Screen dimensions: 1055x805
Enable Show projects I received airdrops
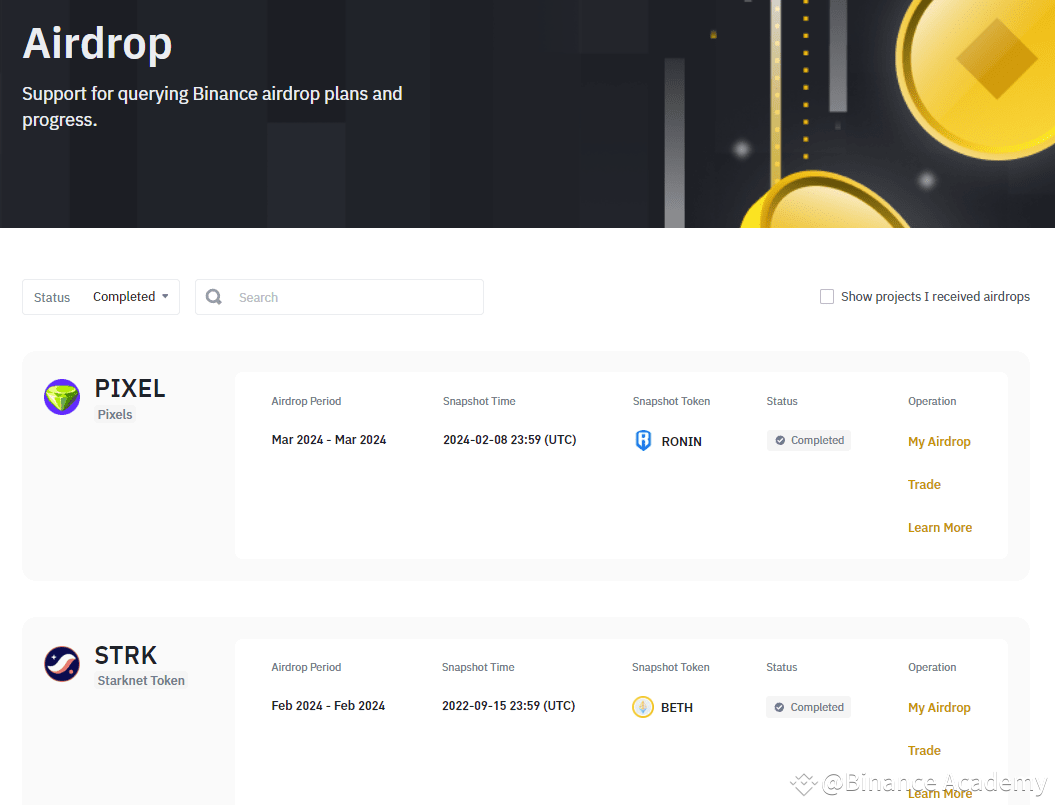tap(827, 296)
